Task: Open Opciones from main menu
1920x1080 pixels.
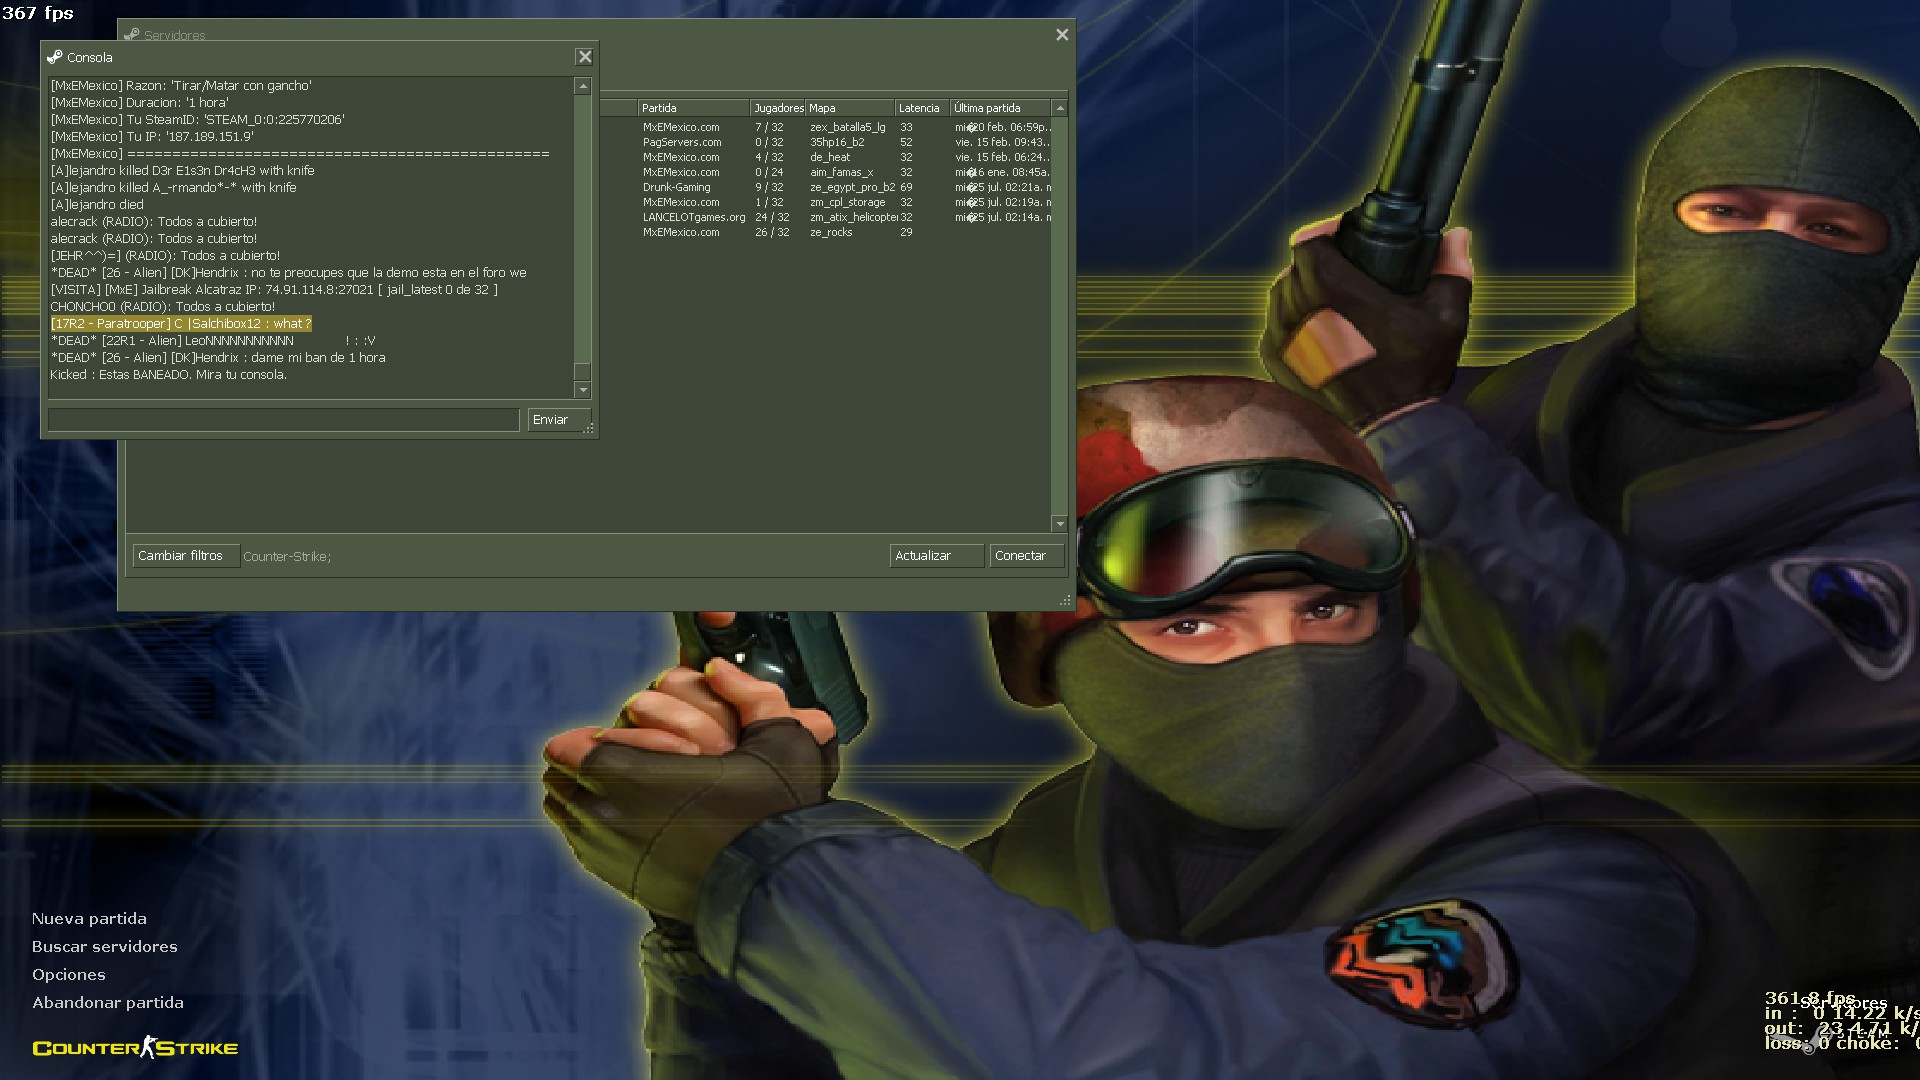Action: (68, 975)
